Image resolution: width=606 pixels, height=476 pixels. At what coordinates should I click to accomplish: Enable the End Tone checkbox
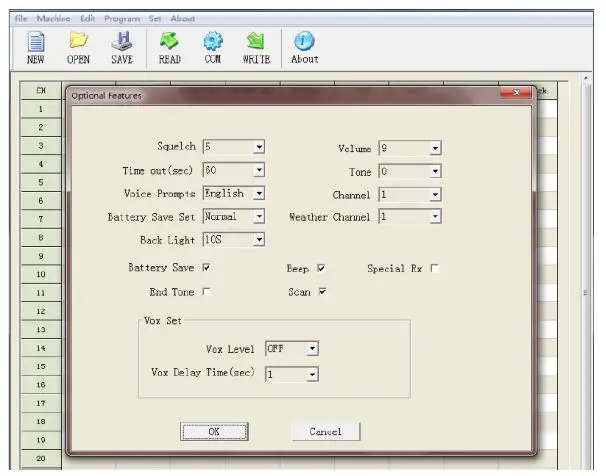click(x=206, y=292)
